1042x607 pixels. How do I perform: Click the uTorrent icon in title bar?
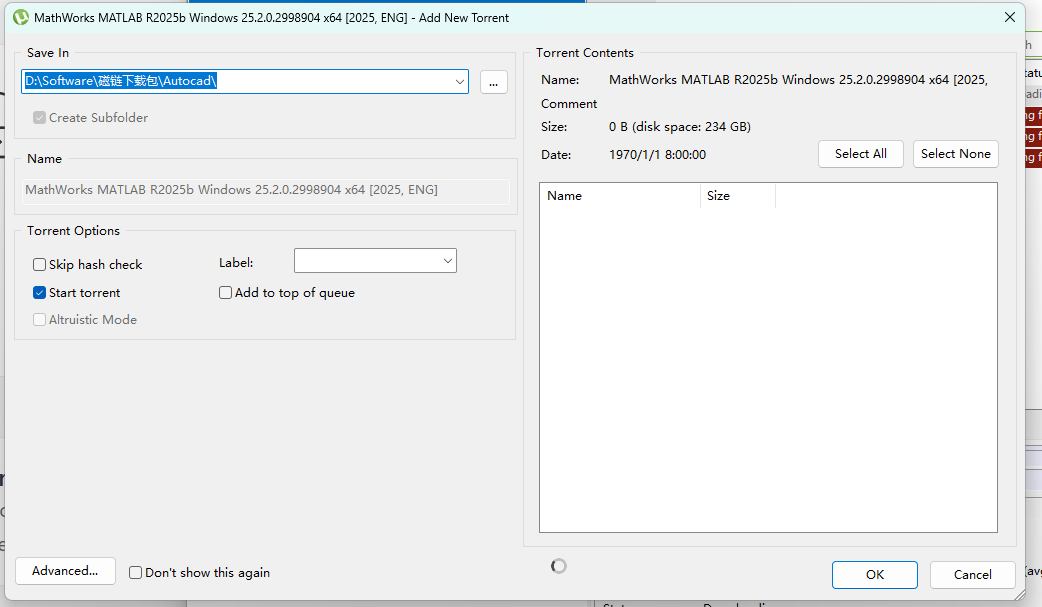click(21, 17)
